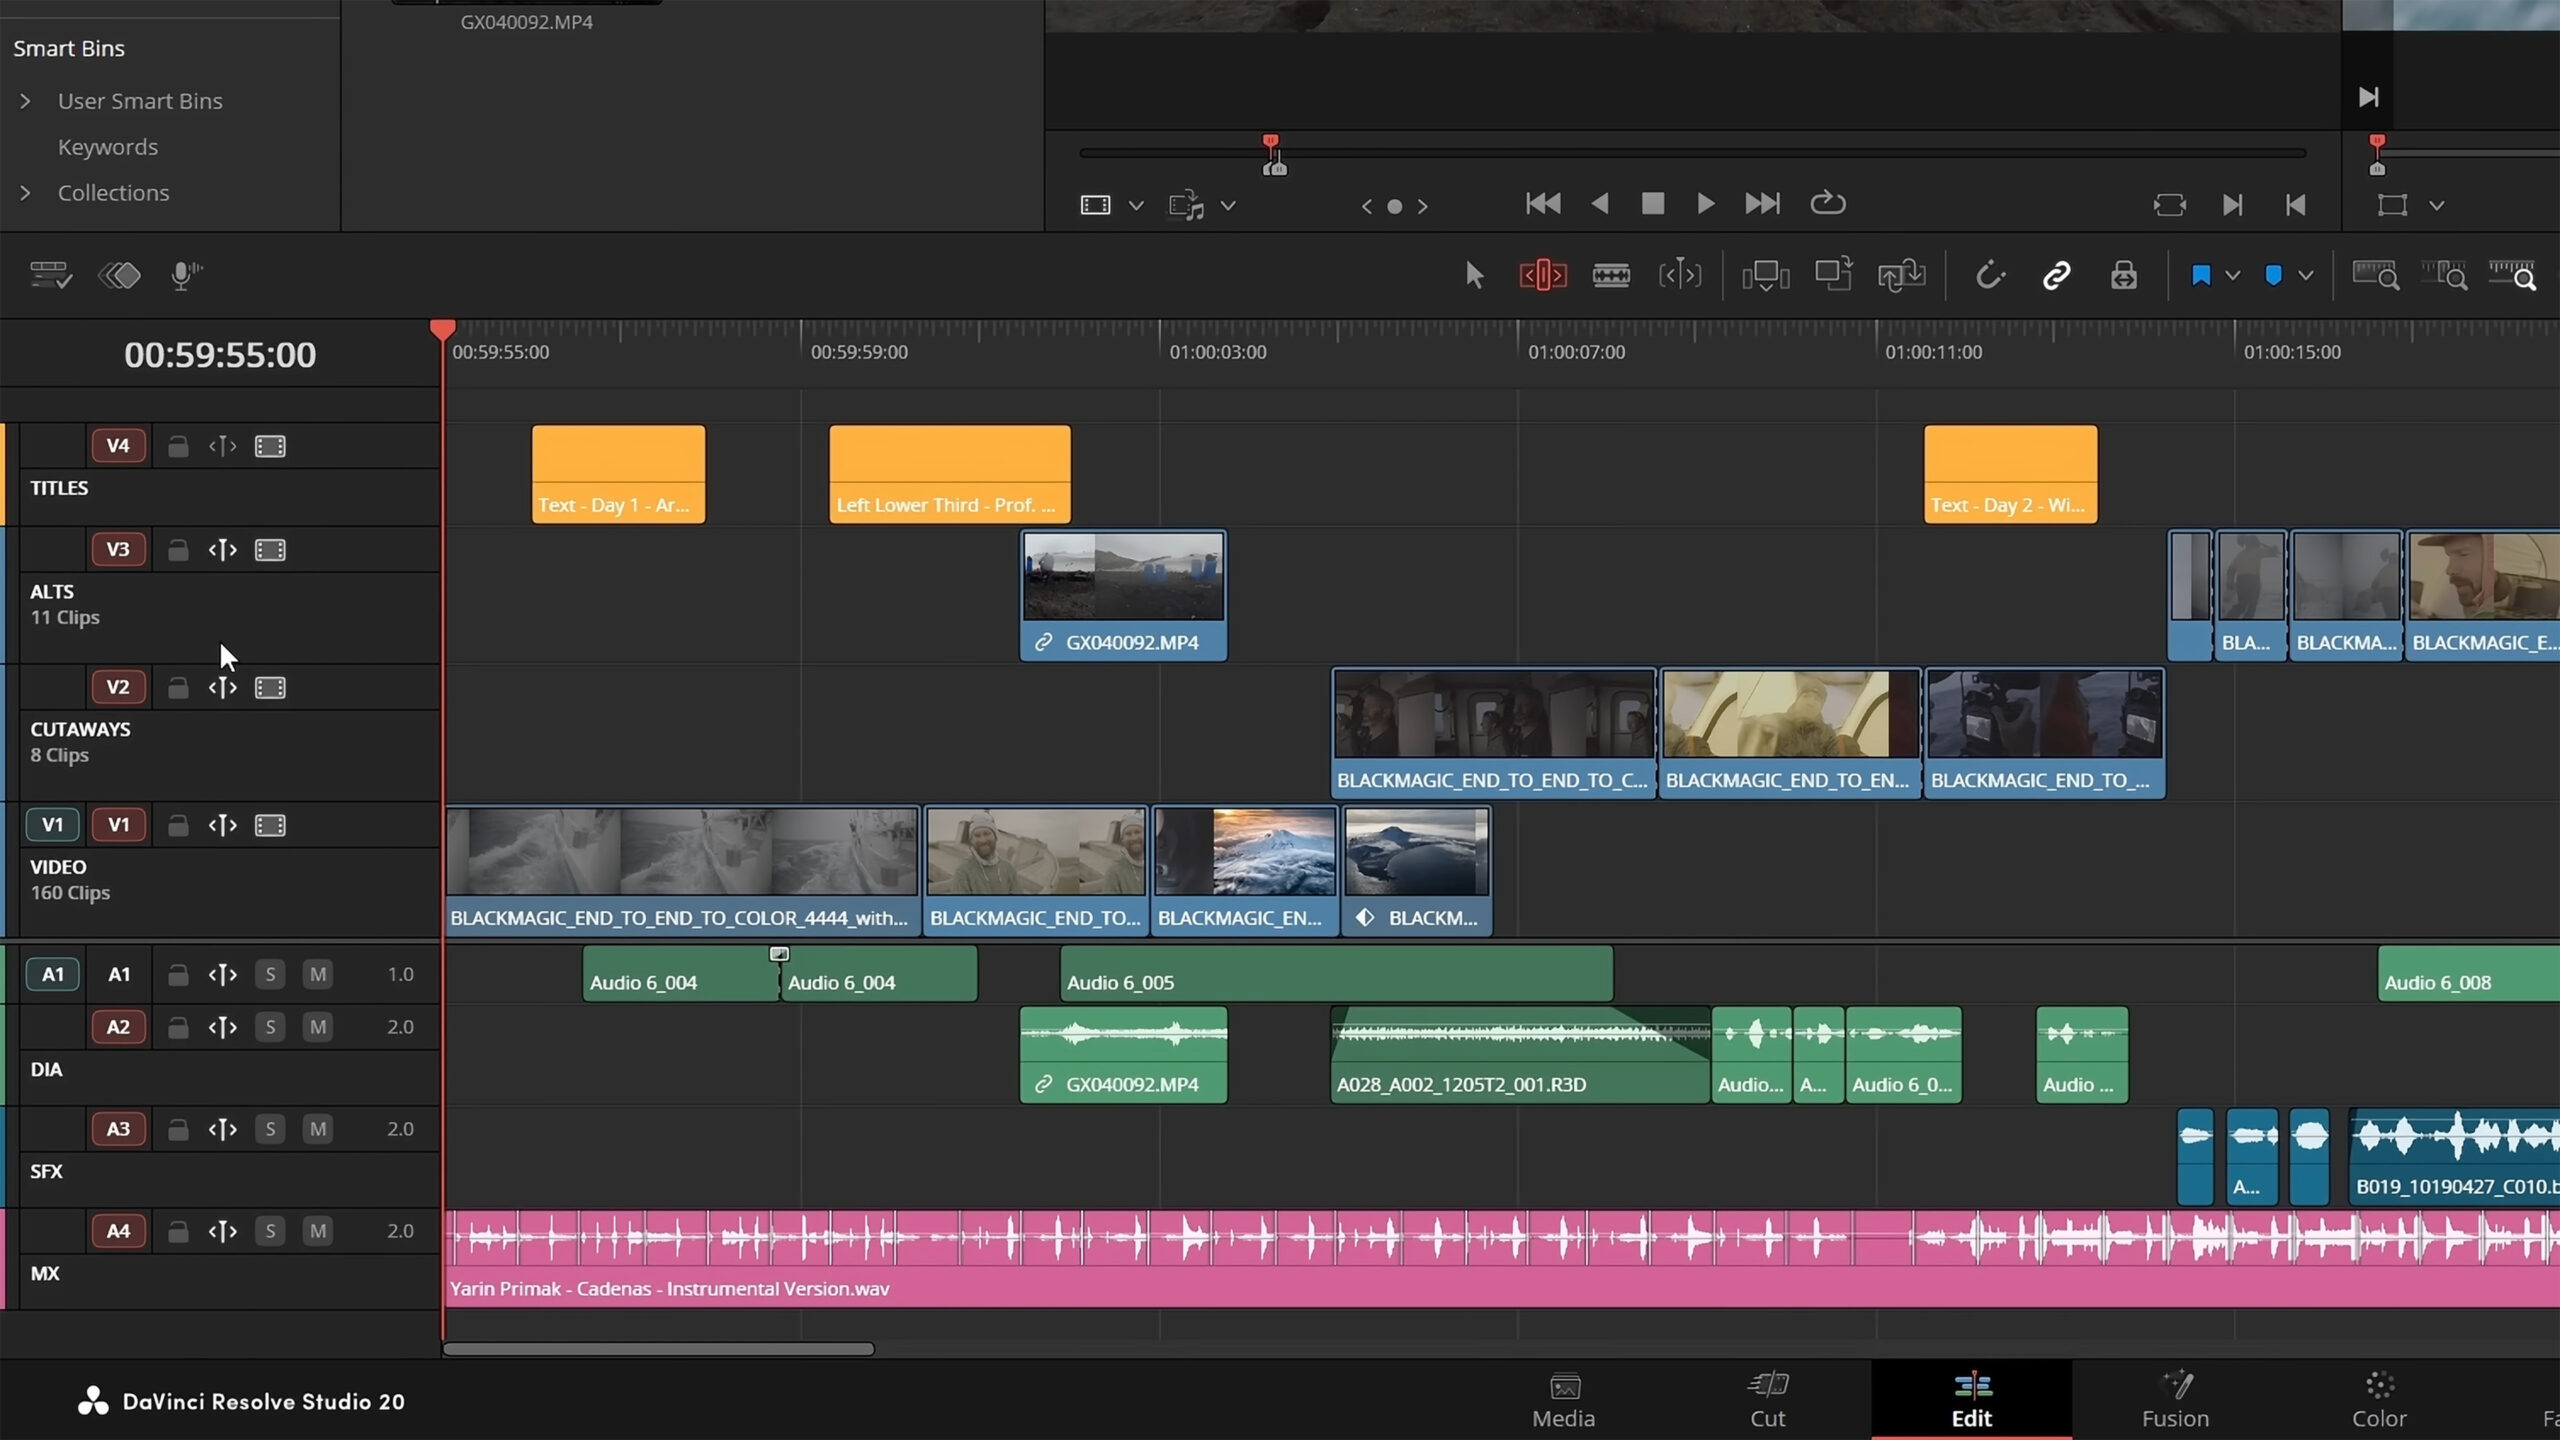Image resolution: width=2560 pixels, height=1440 pixels.
Task: Toggle linked selection chain icon
Action: click(2056, 274)
